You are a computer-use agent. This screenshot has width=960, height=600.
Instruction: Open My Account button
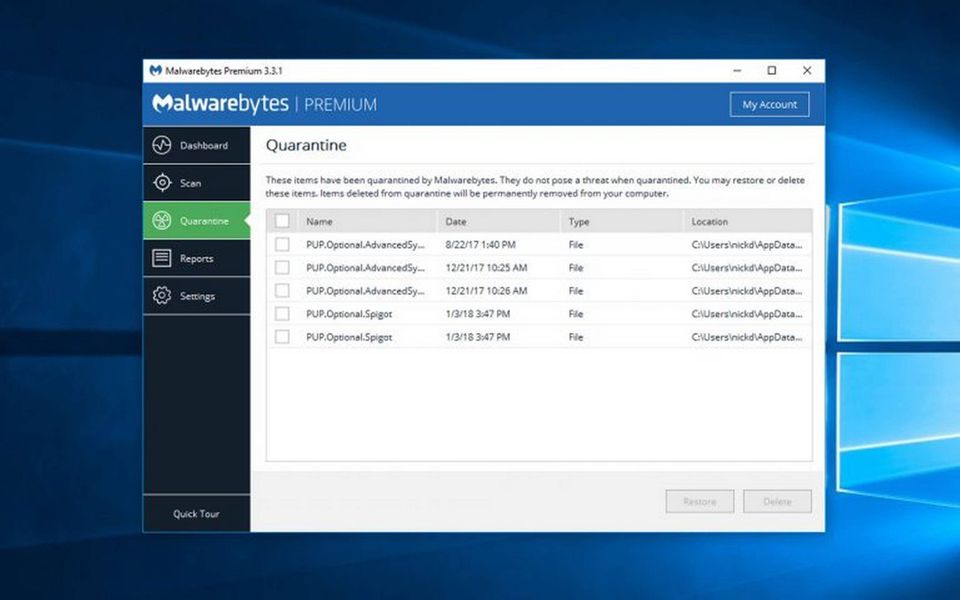pyautogui.click(x=769, y=104)
